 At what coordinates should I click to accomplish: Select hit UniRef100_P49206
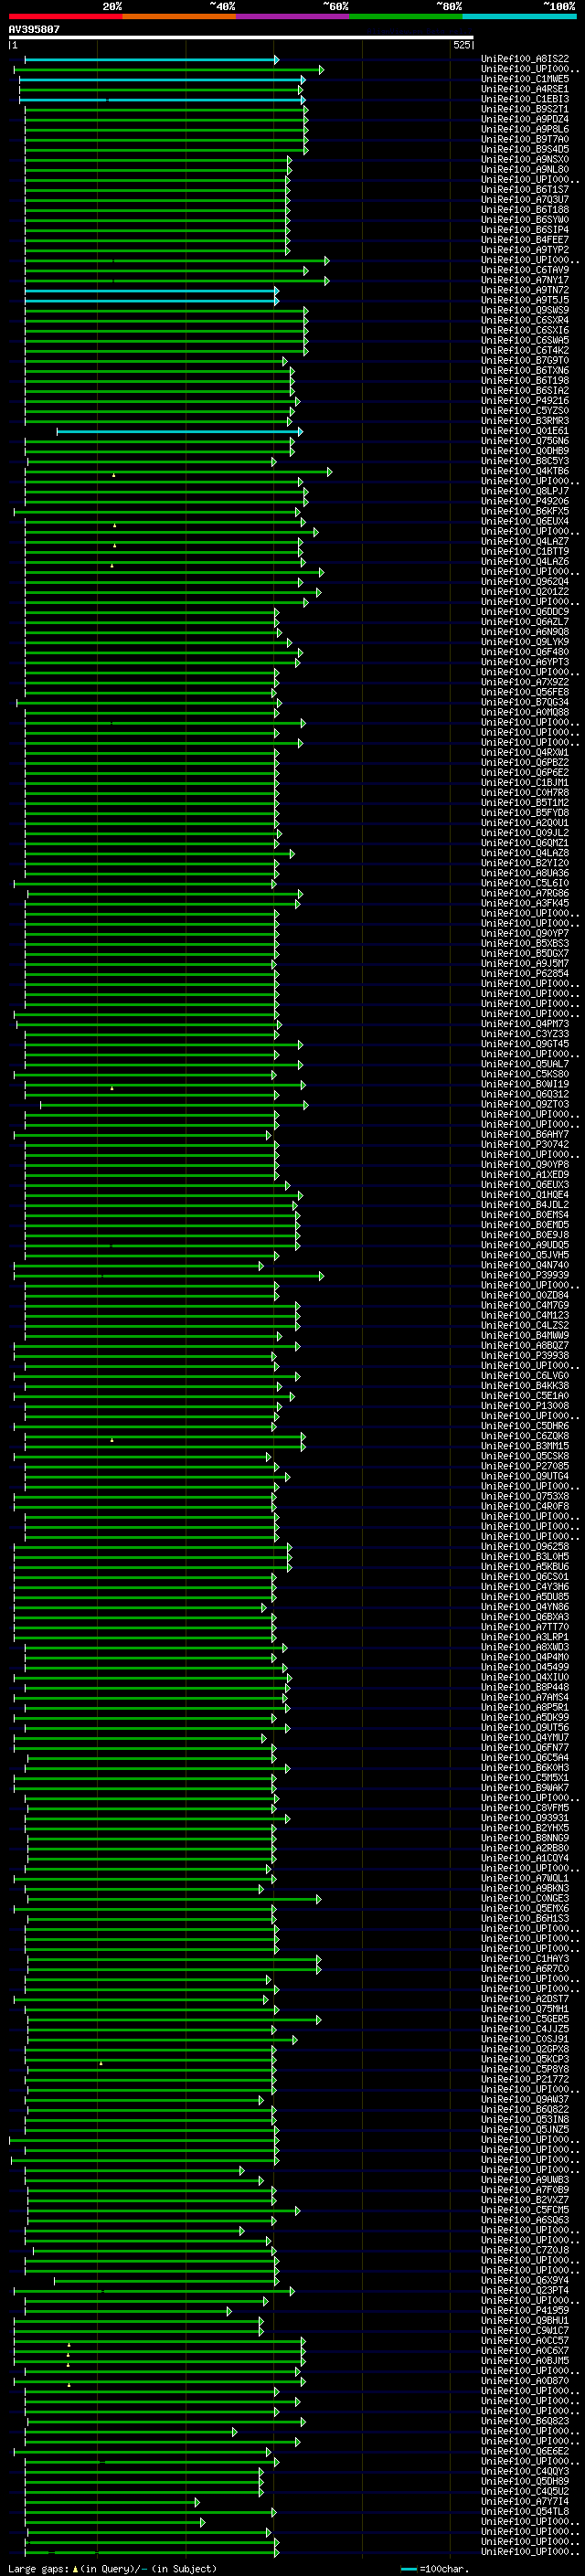[525, 501]
